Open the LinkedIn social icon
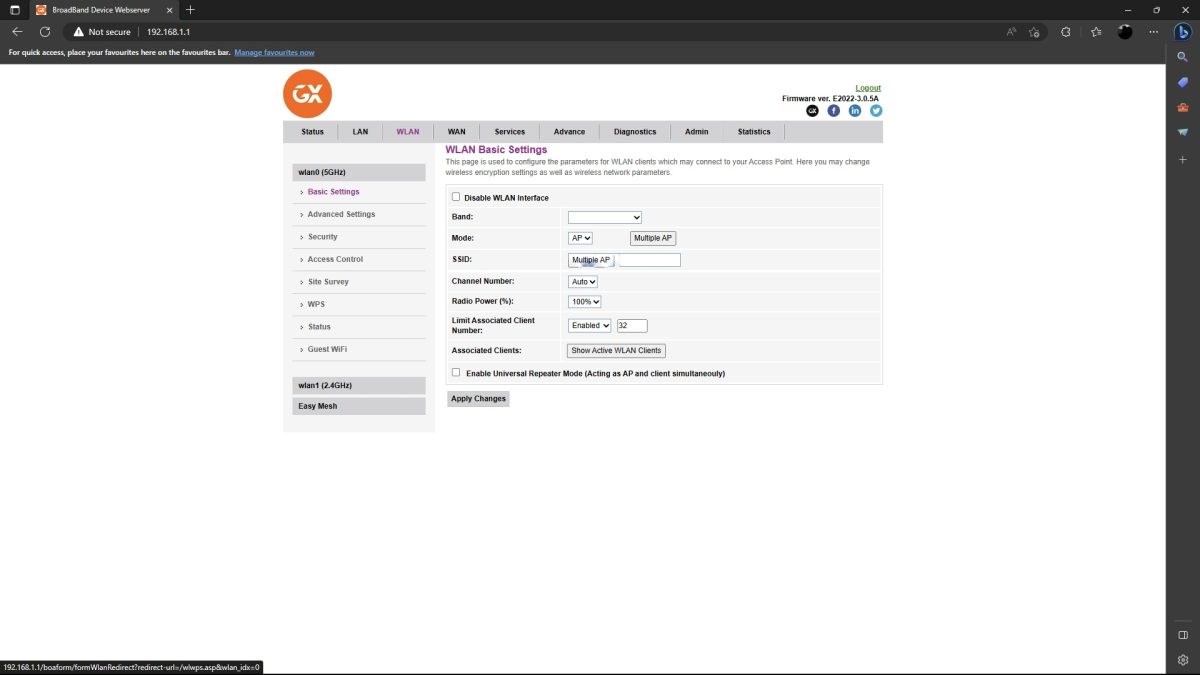This screenshot has height=675, width=1200. (855, 111)
